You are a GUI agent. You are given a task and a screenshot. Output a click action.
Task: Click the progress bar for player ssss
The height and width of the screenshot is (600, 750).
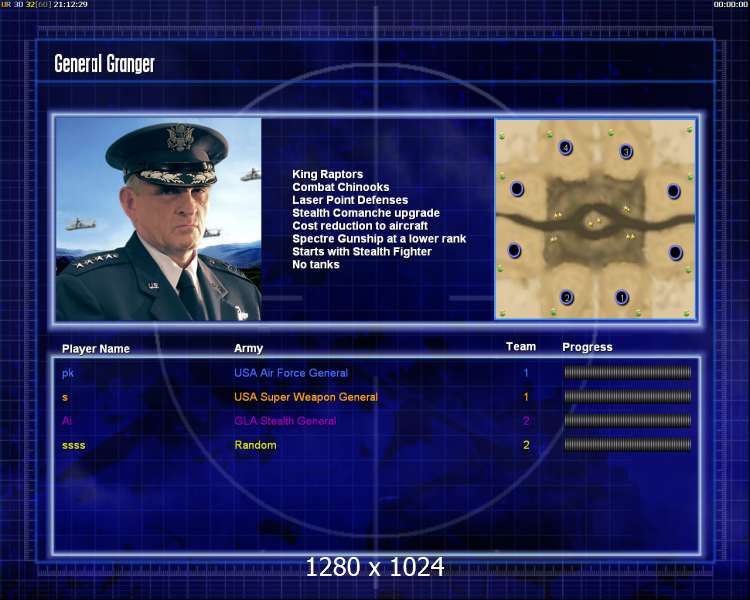(x=628, y=445)
